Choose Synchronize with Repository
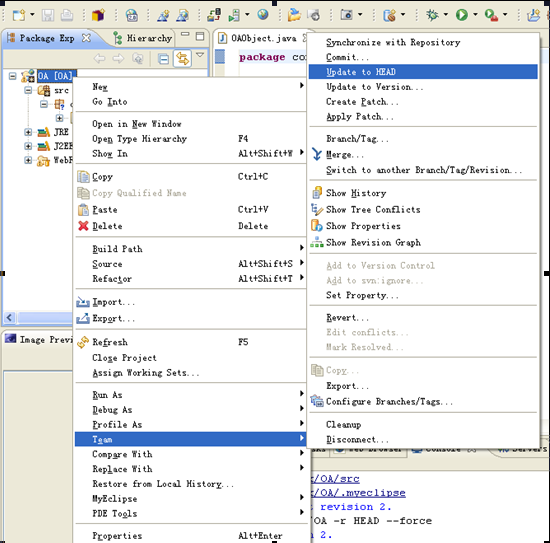This screenshot has width=550, height=543. click(423, 42)
